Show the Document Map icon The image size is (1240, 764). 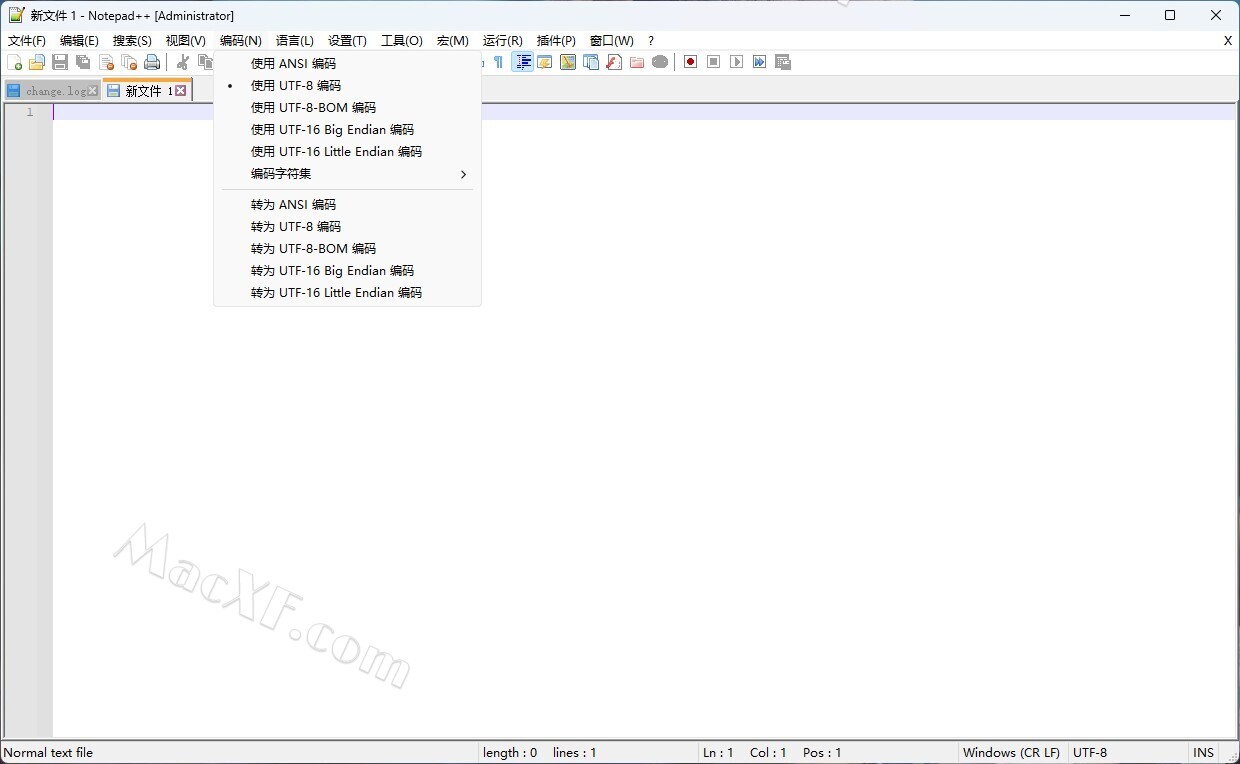pos(568,62)
